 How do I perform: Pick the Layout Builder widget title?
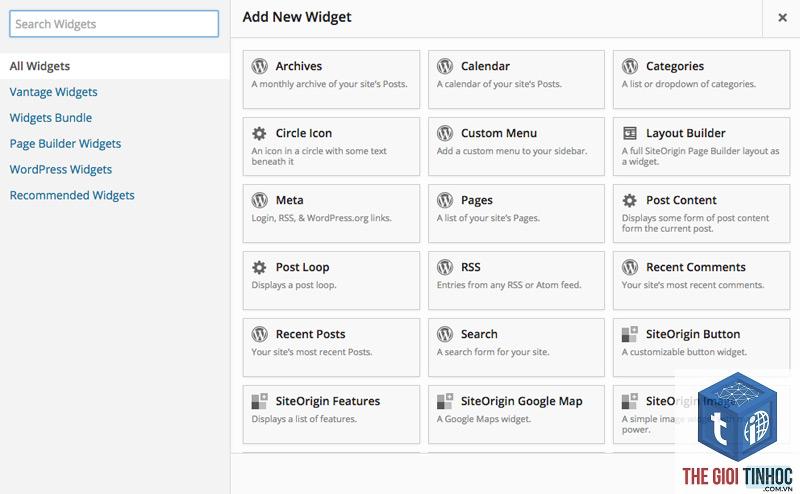point(686,133)
